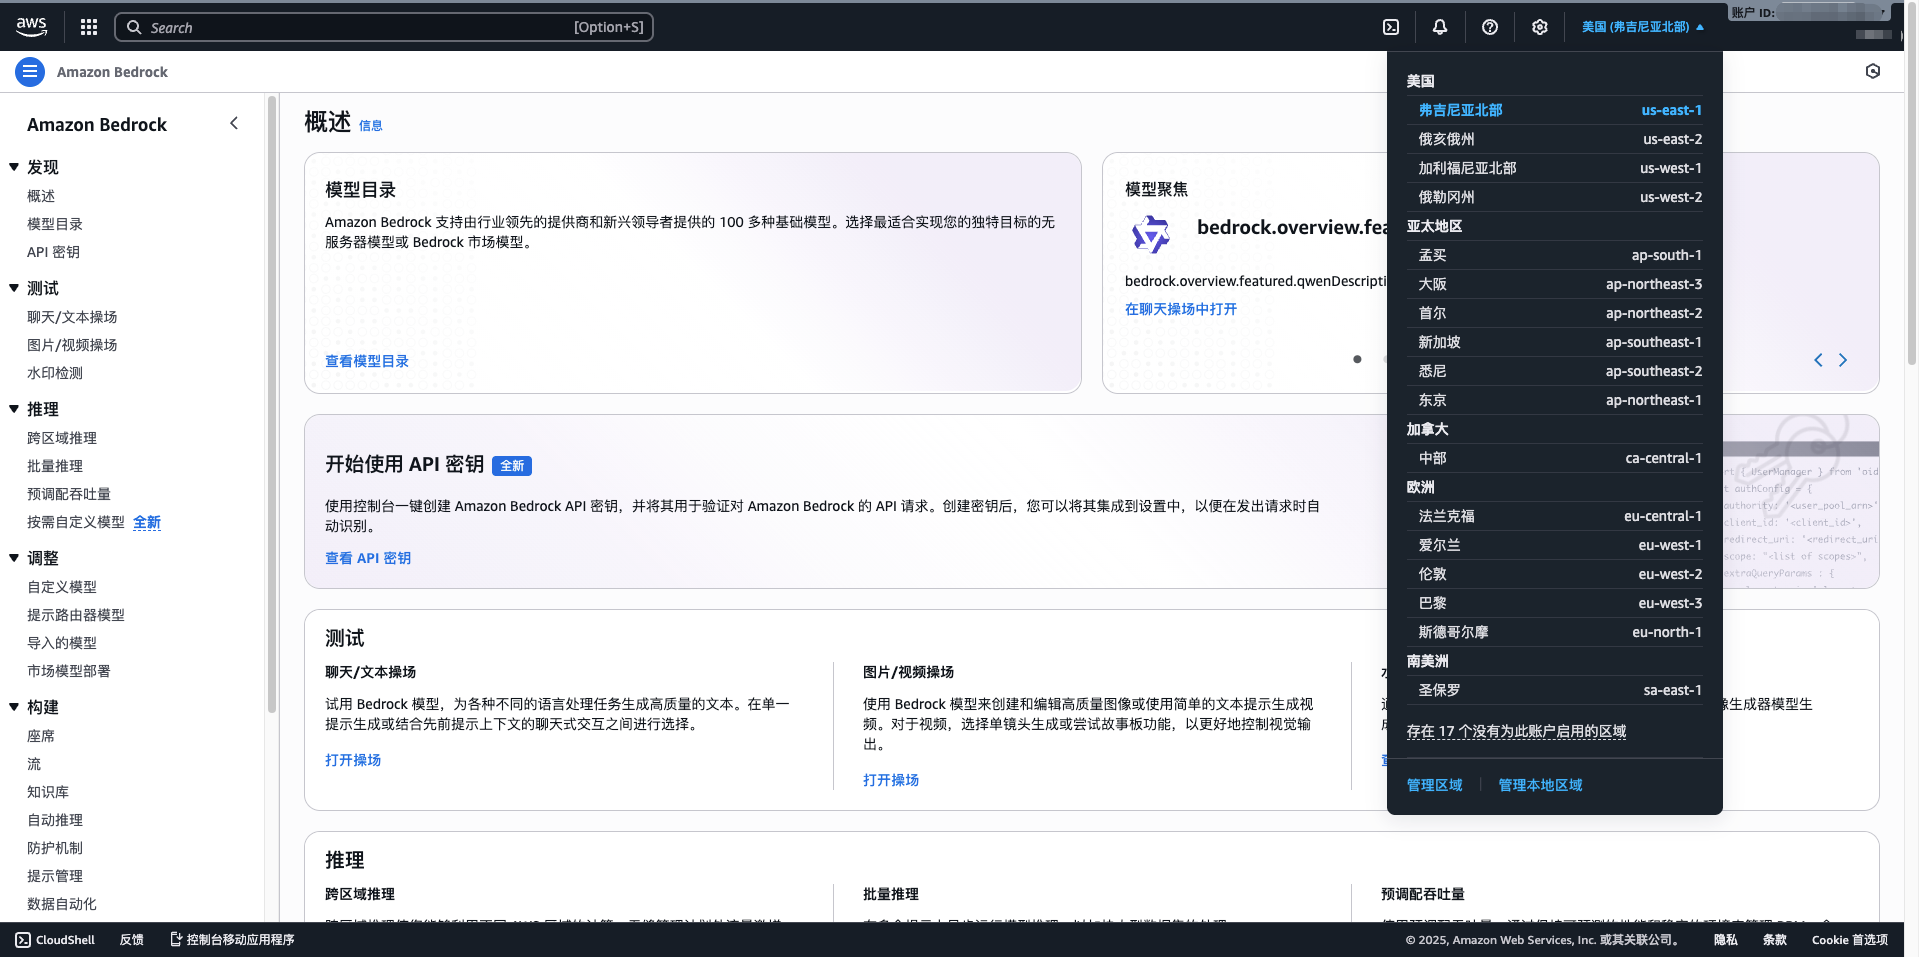Choose 俄勒冈州 us-west-2 region

point(1558,197)
